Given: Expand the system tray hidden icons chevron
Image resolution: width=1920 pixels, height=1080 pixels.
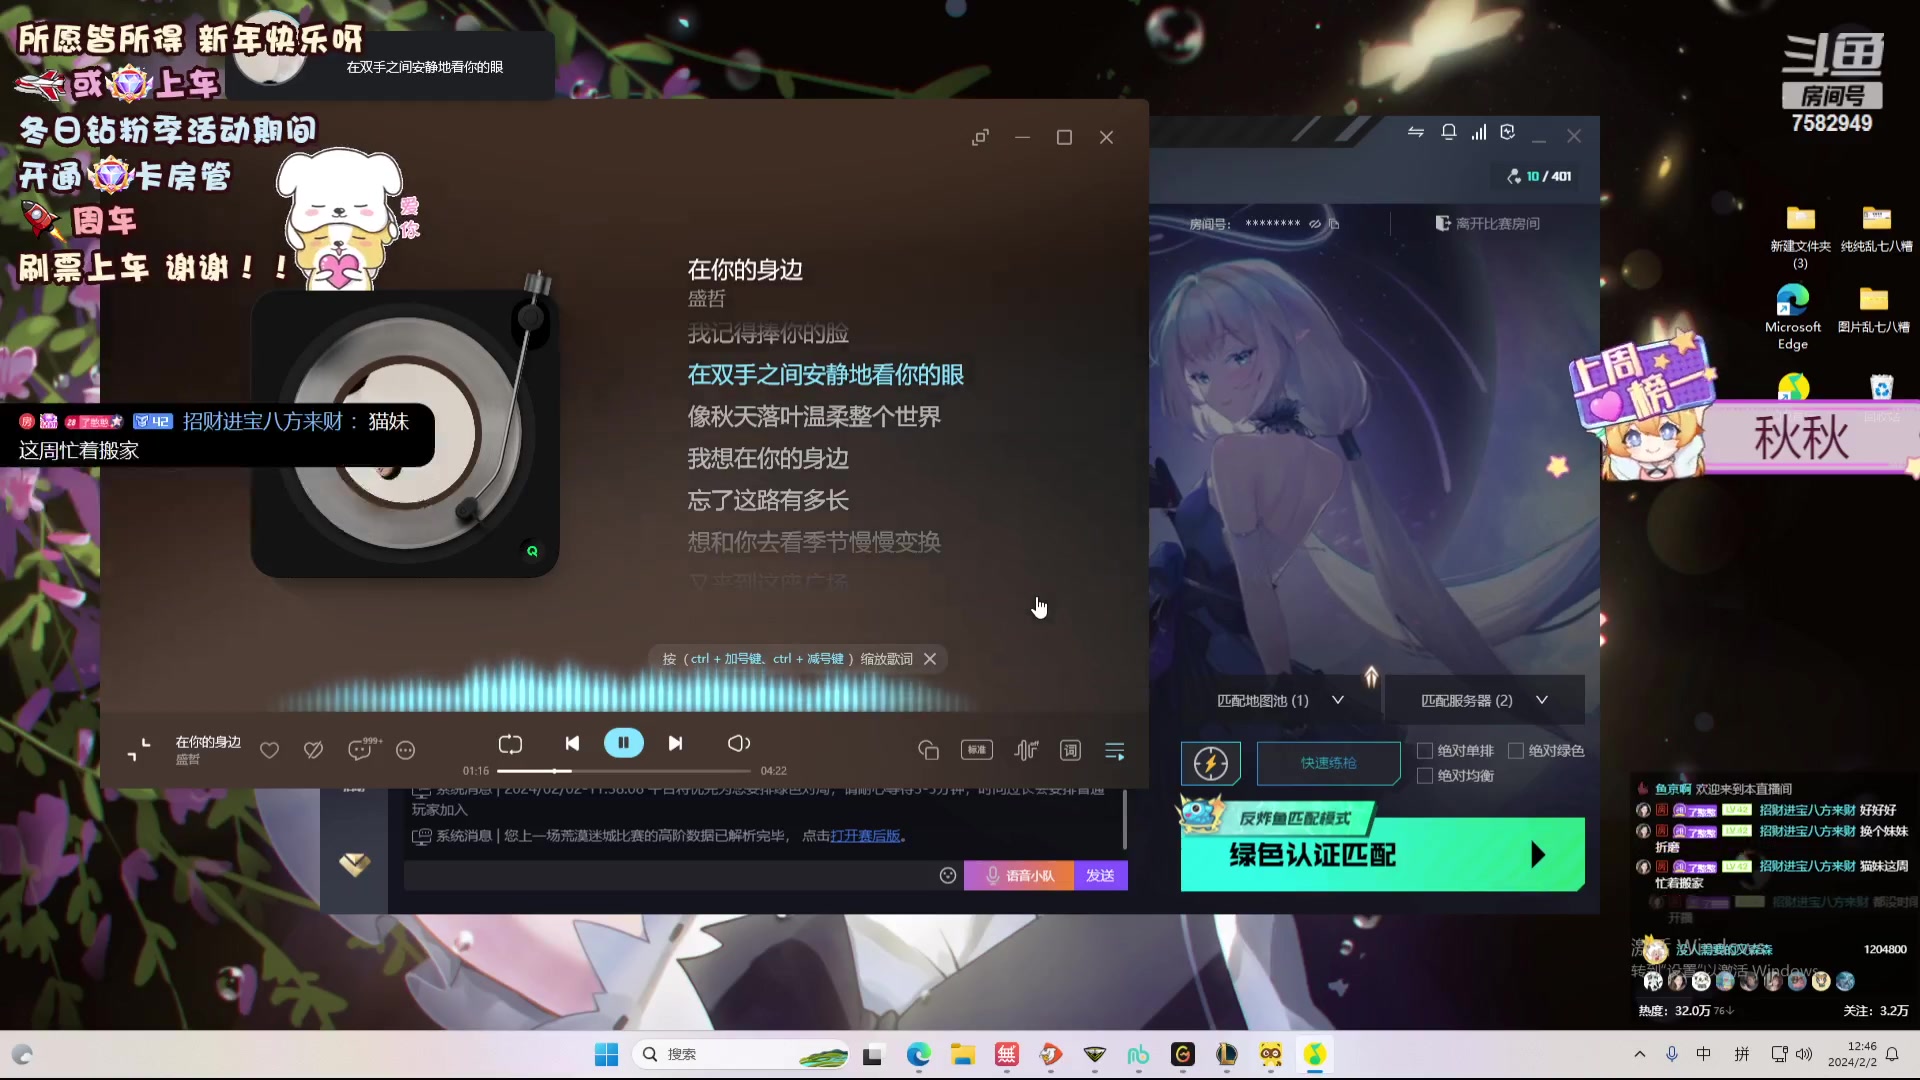Looking at the screenshot, I should pyautogui.click(x=1639, y=1054).
